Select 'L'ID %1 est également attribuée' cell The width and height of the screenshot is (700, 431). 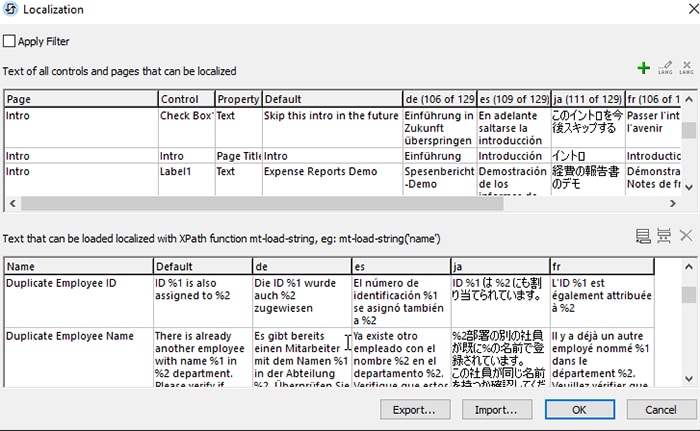pyautogui.click(x=602, y=301)
